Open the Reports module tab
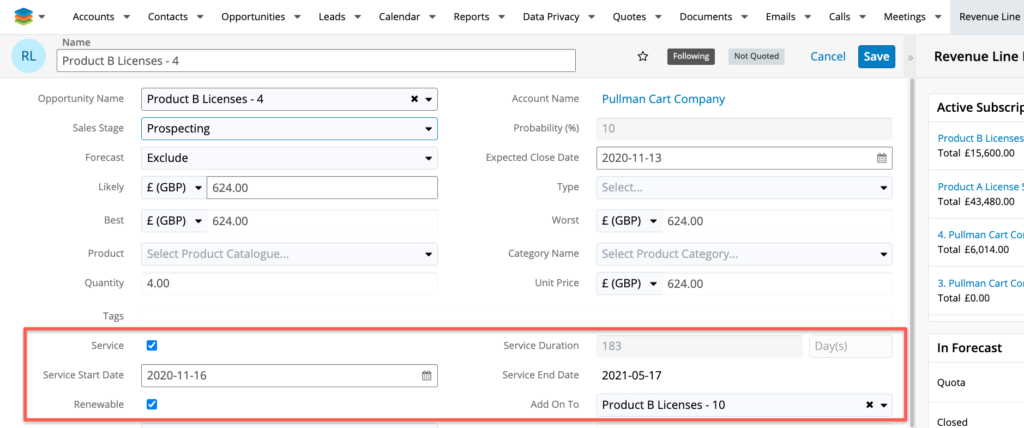Image resolution: width=1024 pixels, height=428 pixels. coord(472,17)
